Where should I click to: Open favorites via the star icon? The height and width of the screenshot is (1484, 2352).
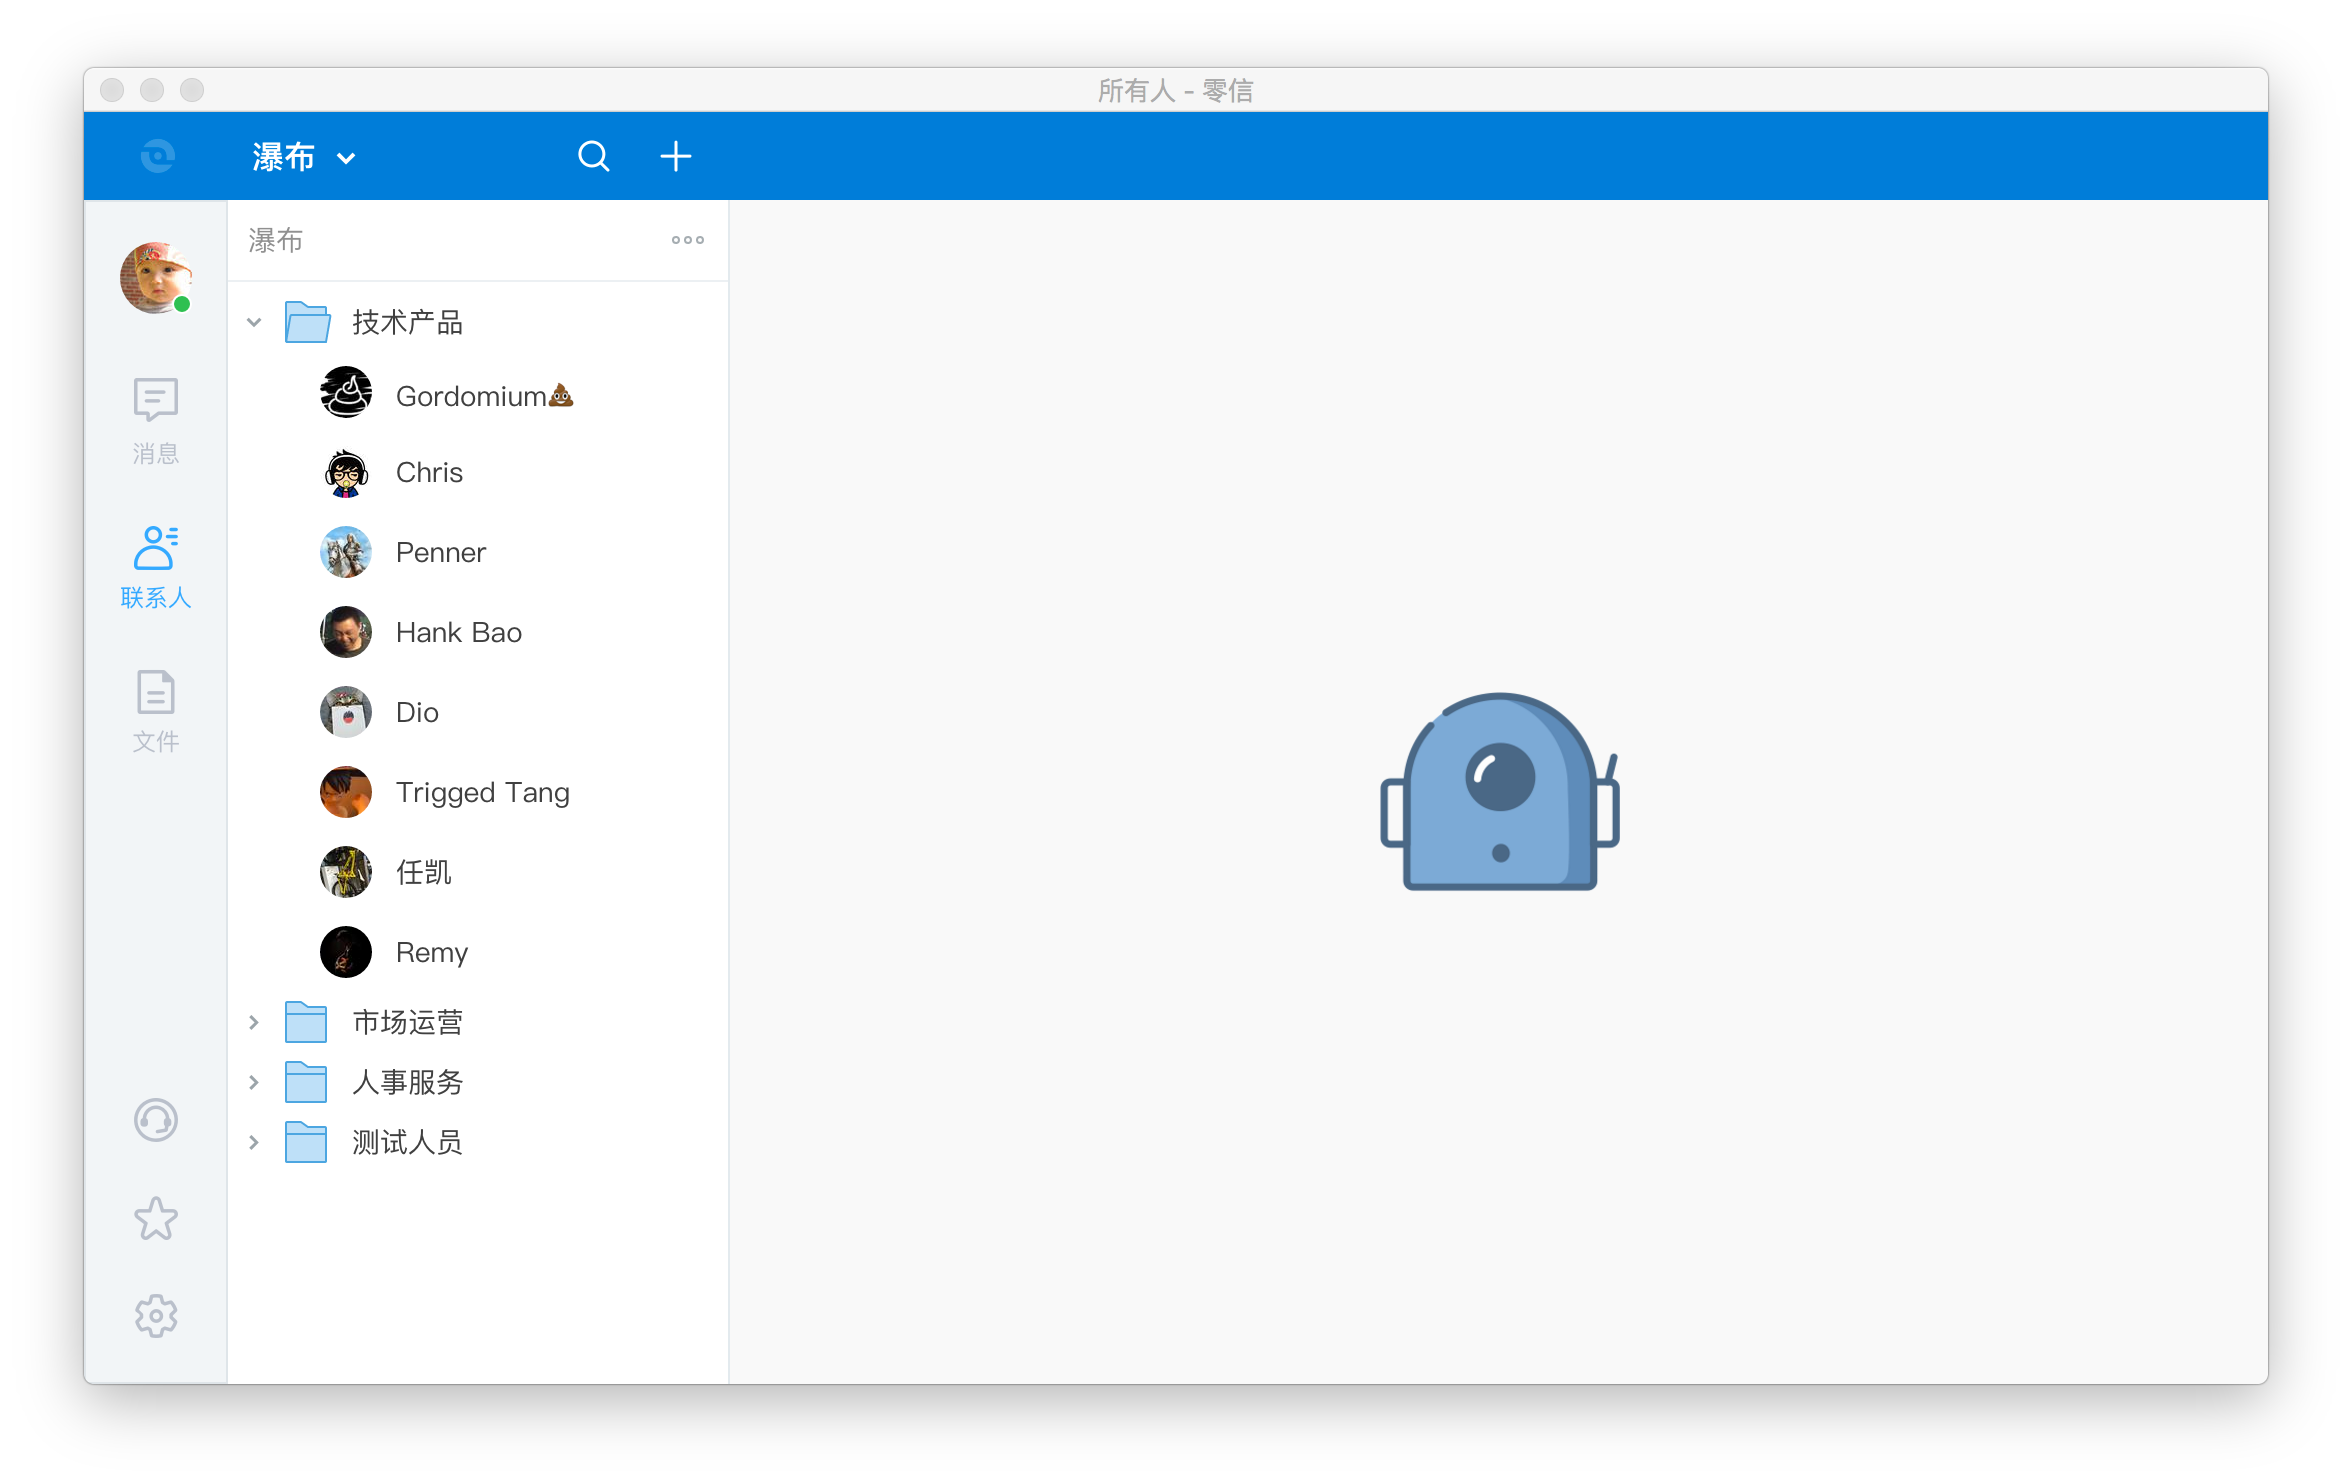156,1218
